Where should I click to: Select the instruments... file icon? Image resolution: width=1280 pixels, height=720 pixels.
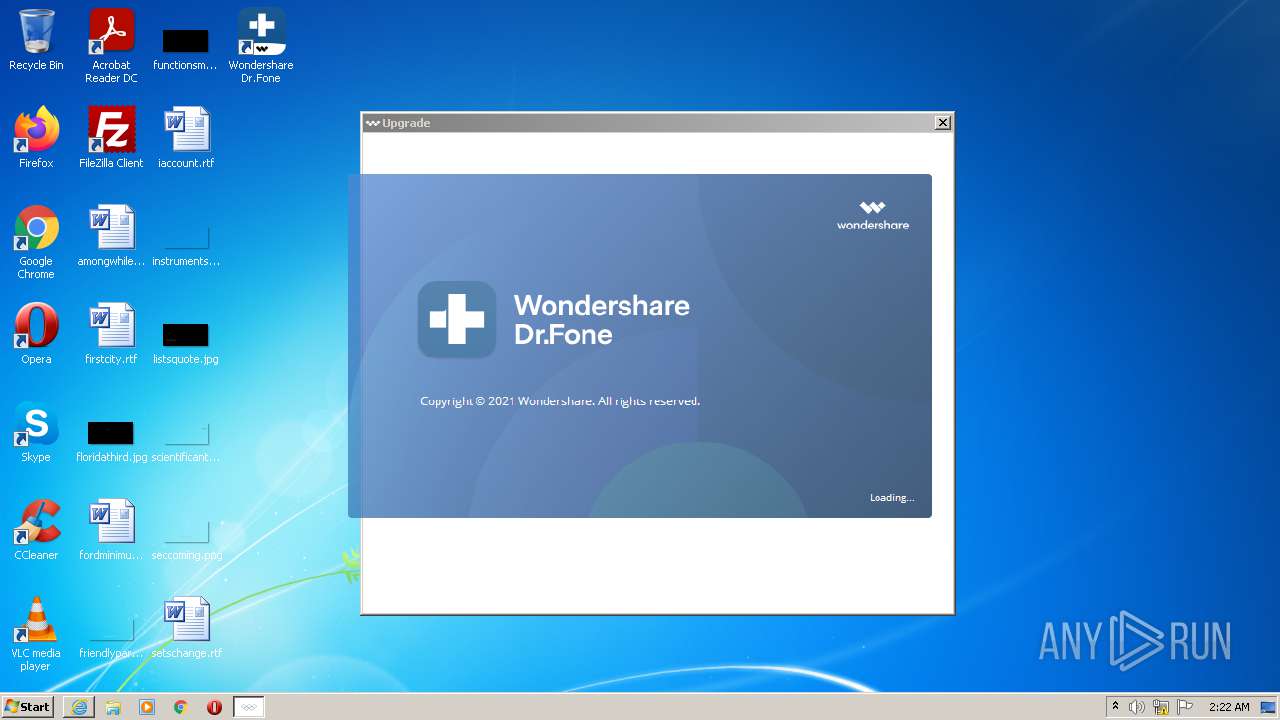click(x=186, y=246)
